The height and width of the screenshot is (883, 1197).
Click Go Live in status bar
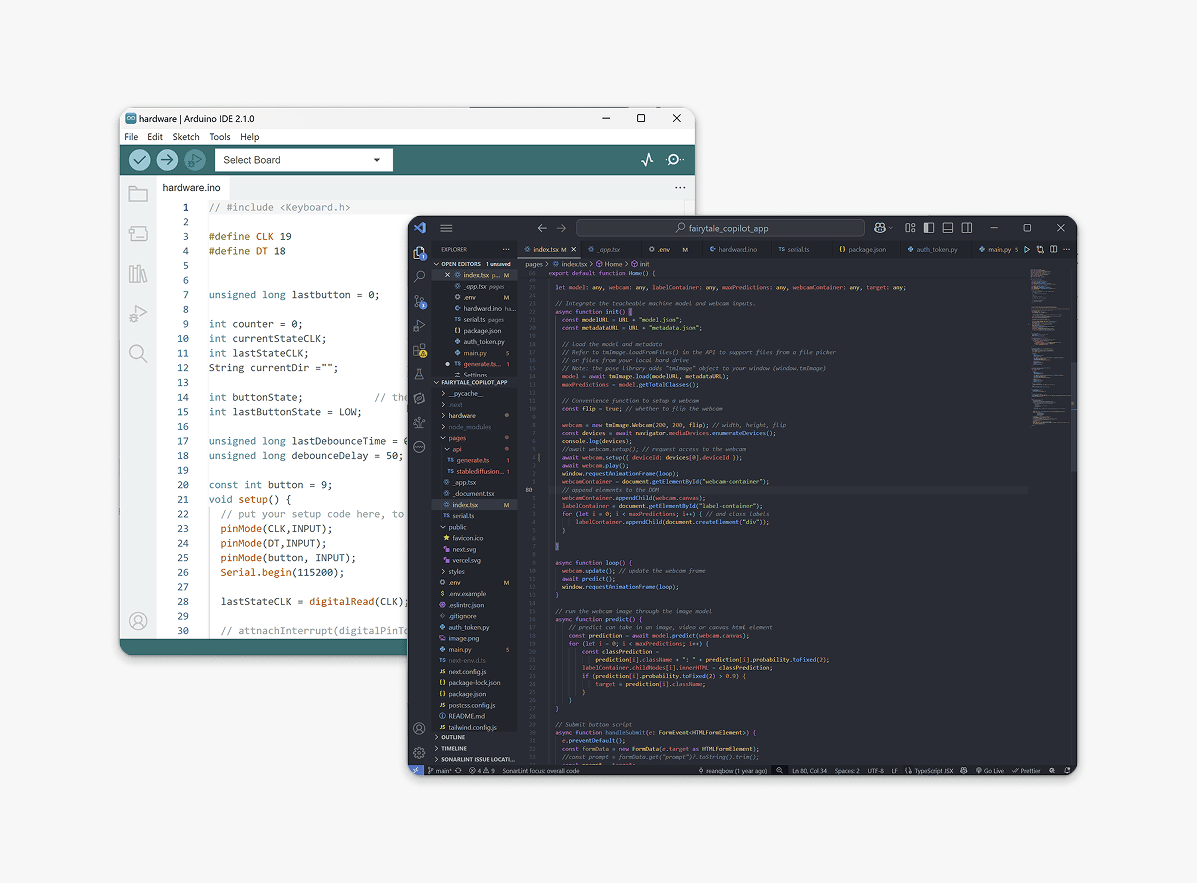coord(989,771)
